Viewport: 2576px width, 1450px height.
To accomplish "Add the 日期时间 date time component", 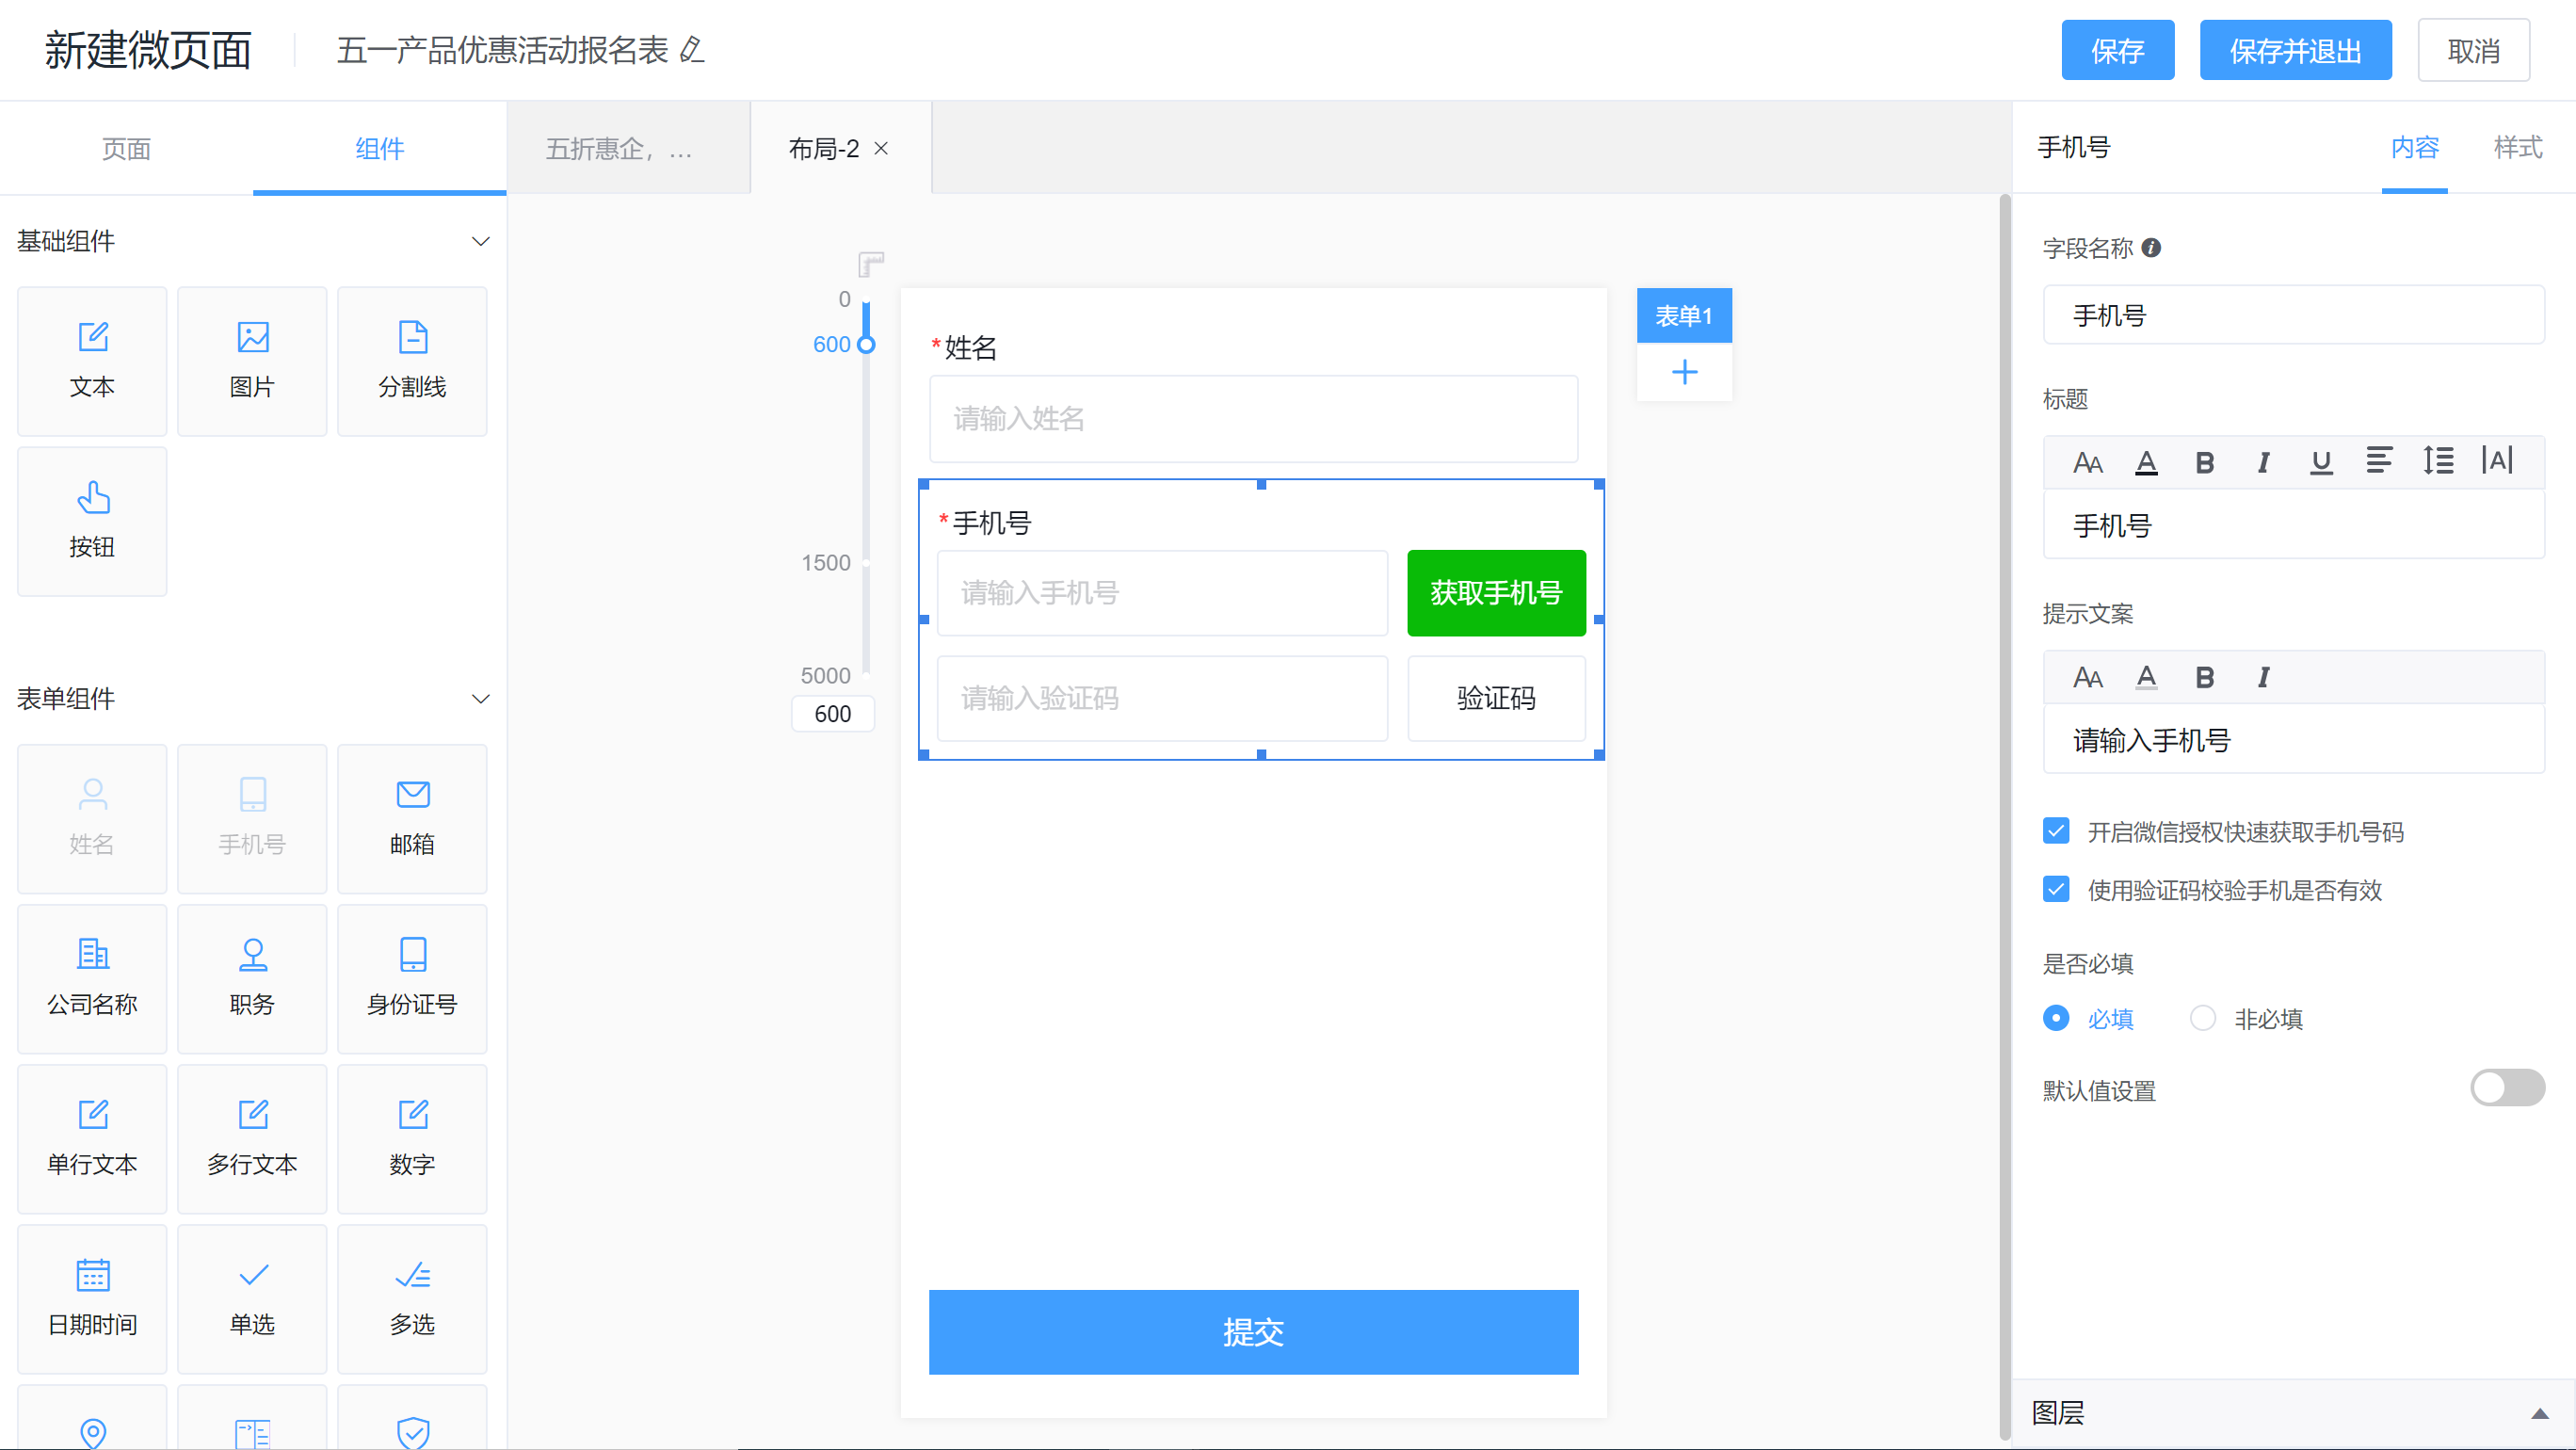I will pyautogui.click(x=92, y=1298).
